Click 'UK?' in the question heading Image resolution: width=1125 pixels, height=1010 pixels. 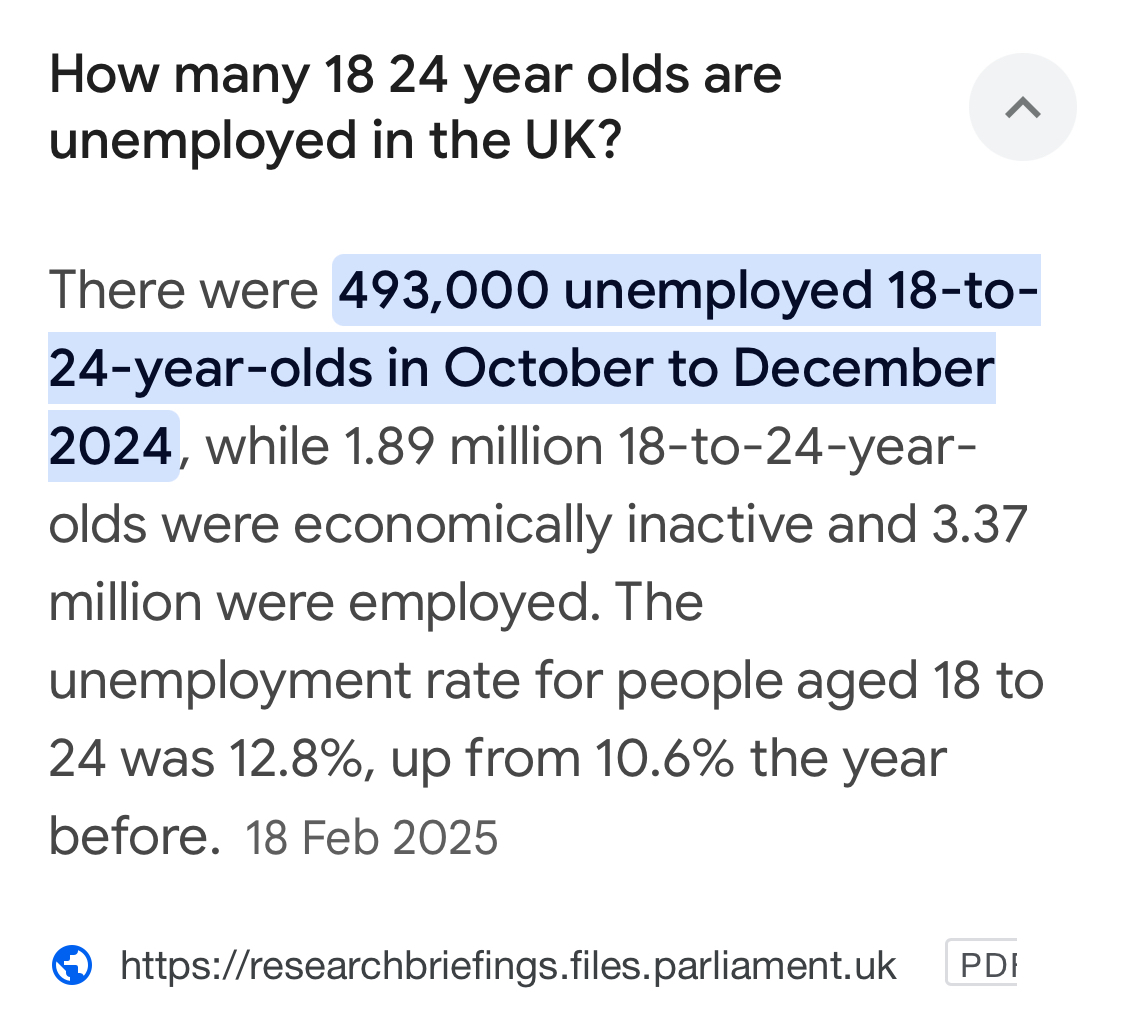573,141
